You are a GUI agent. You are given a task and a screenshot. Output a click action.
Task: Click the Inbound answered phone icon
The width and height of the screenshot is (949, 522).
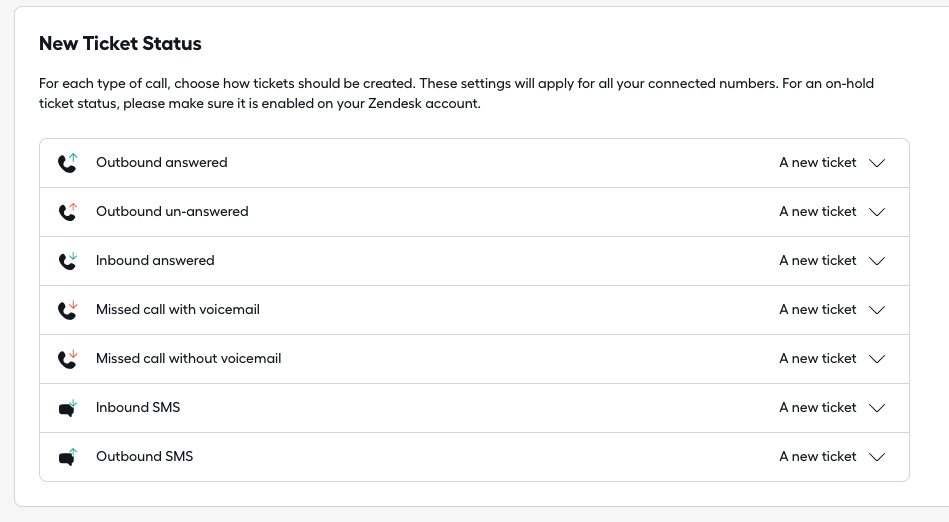[68, 261]
